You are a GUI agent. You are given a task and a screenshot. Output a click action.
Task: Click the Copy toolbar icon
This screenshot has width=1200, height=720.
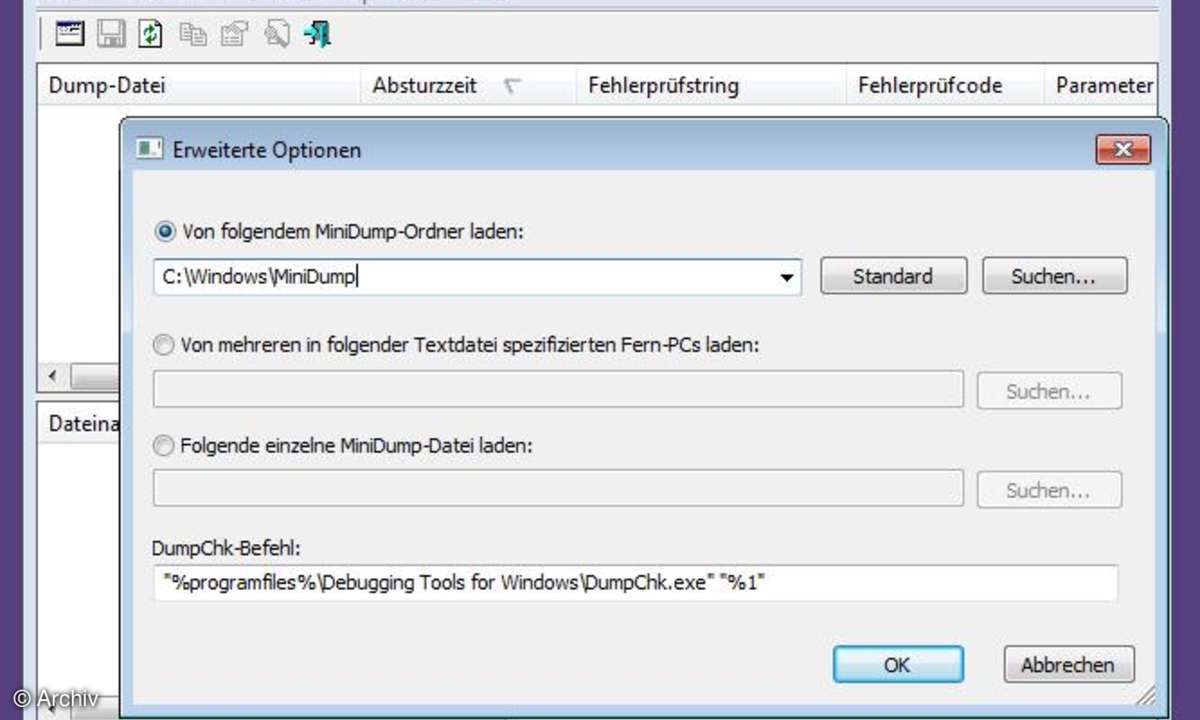click(x=192, y=34)
